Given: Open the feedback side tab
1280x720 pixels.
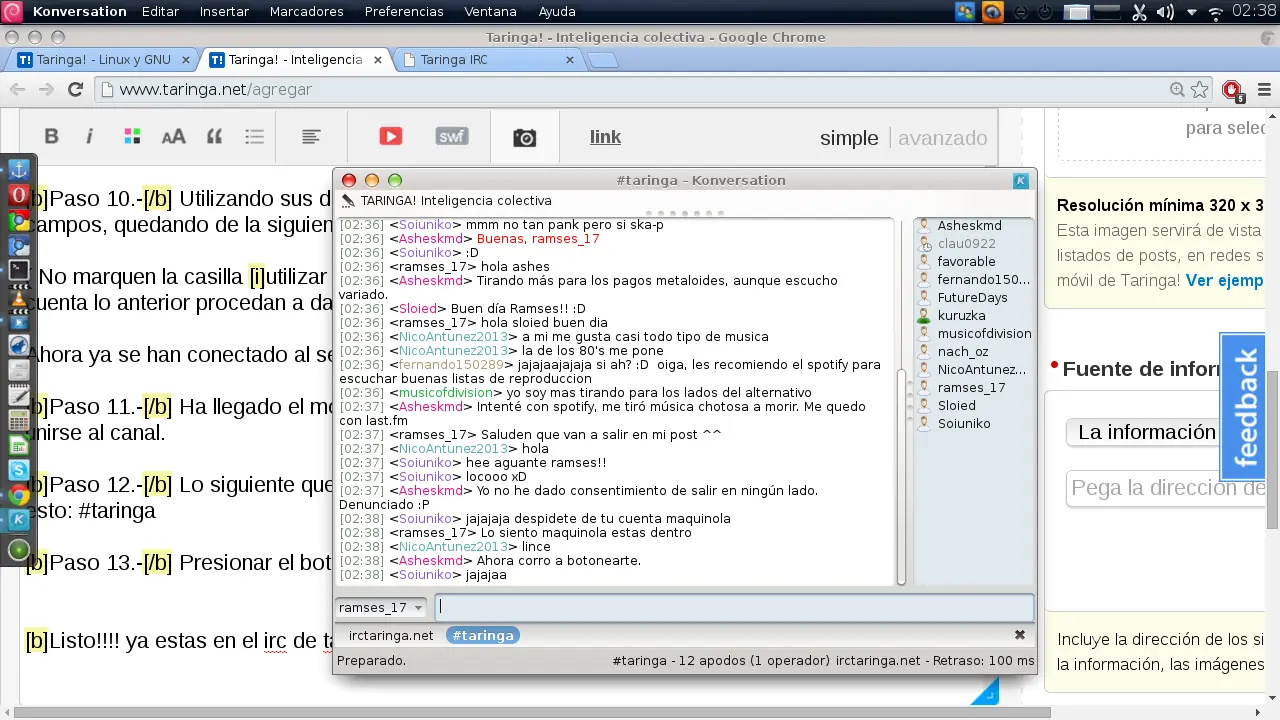Looking at the screenshot, I should coord(1243,407).
